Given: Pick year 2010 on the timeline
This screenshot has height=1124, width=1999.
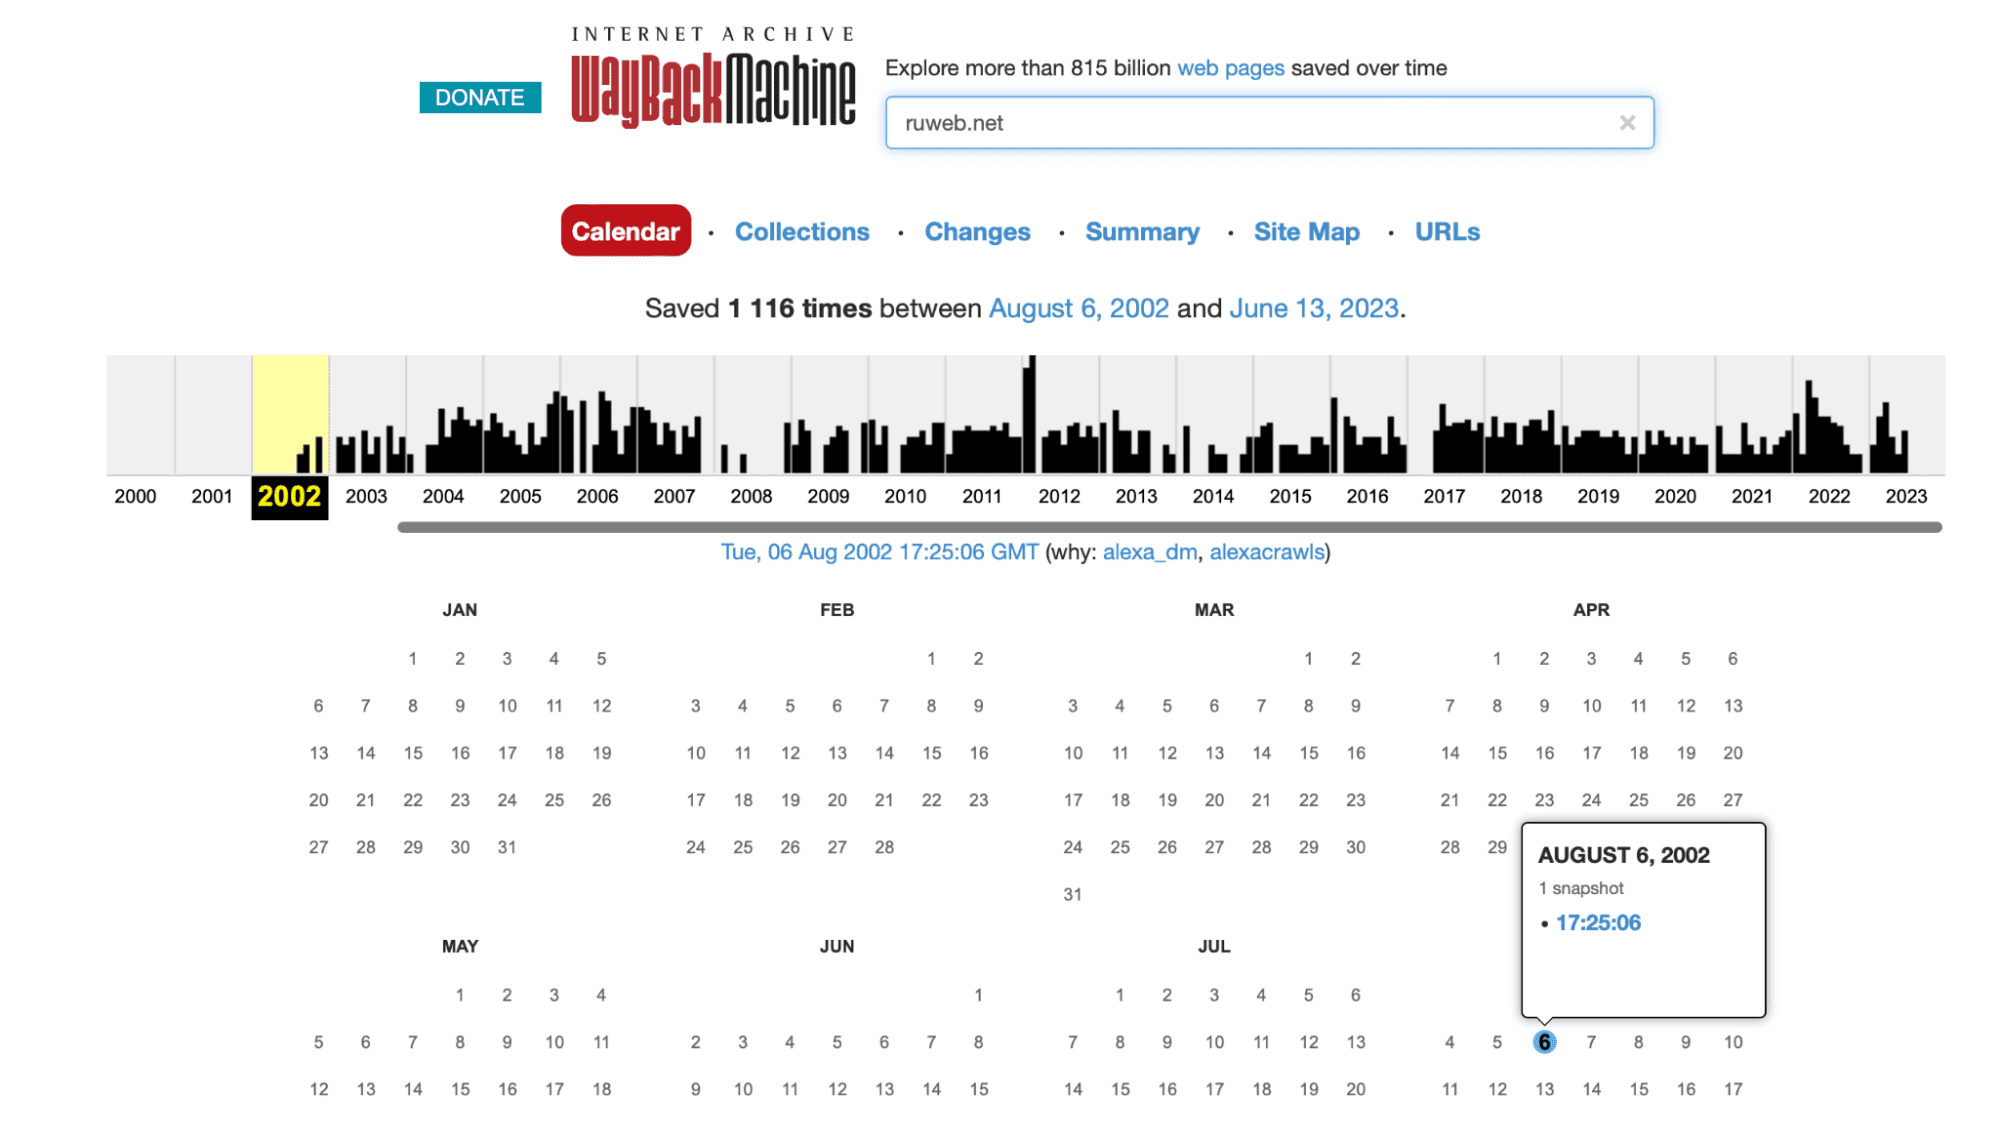Looking at the screenshot, I should pyautogui.click(x=905, y=496).
